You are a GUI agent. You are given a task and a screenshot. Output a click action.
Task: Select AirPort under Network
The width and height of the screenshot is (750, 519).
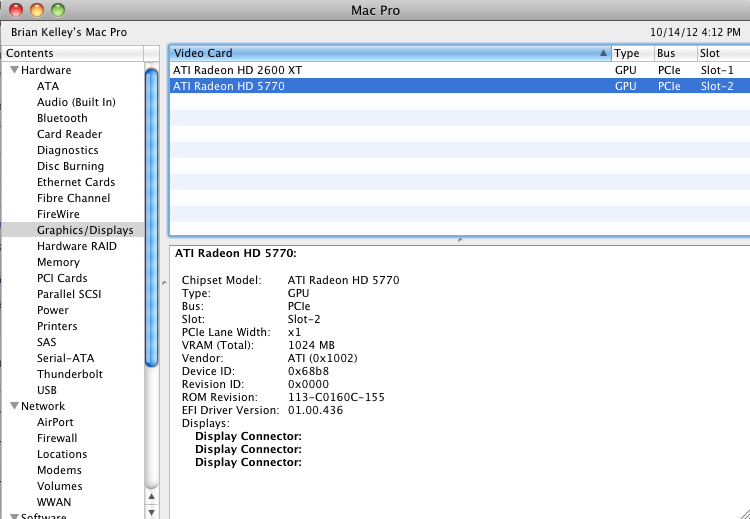[55, 422]
